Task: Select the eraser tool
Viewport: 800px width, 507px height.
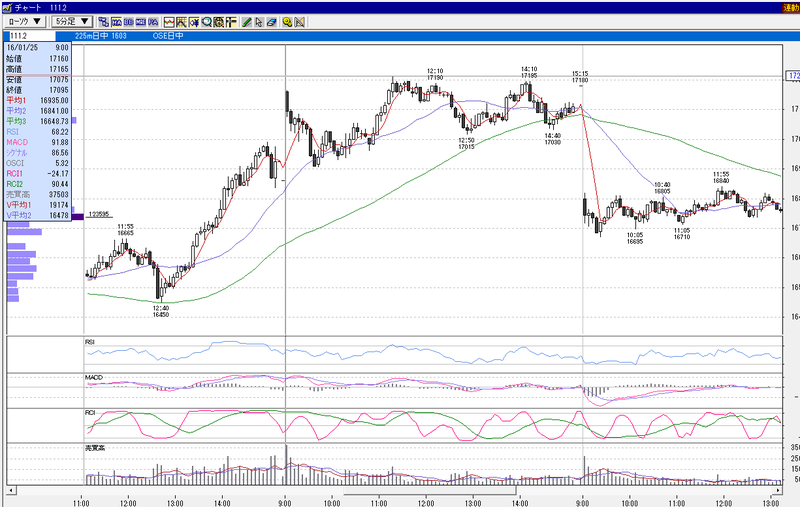Action: click(x=271, y=22)
